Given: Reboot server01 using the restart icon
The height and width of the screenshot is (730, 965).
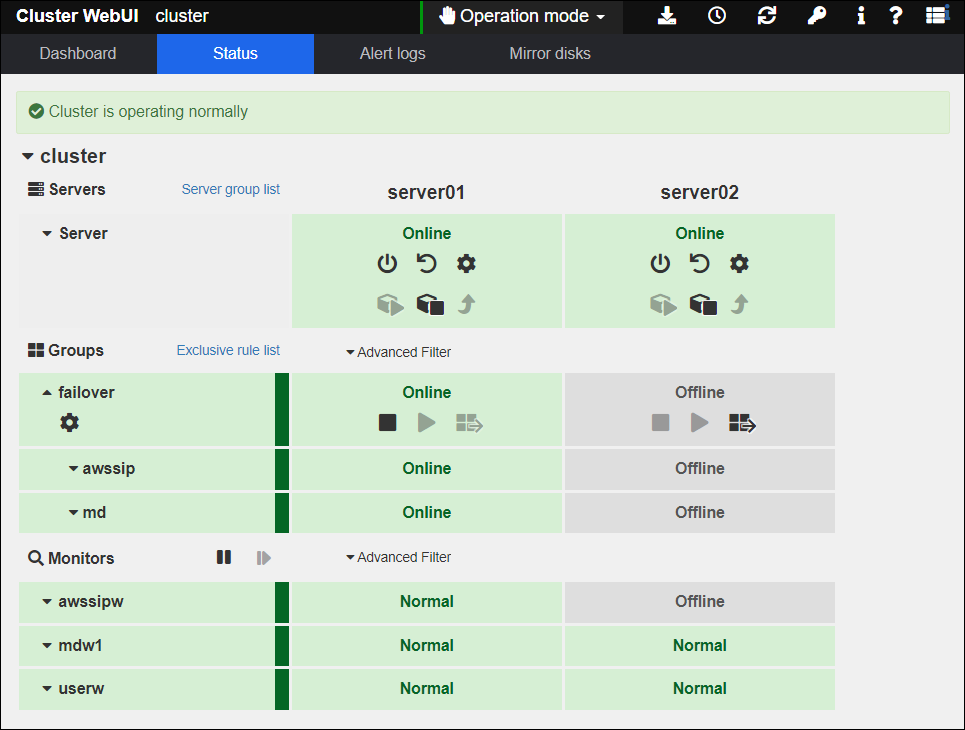Looking at the screenshot, I should (426, 263).
